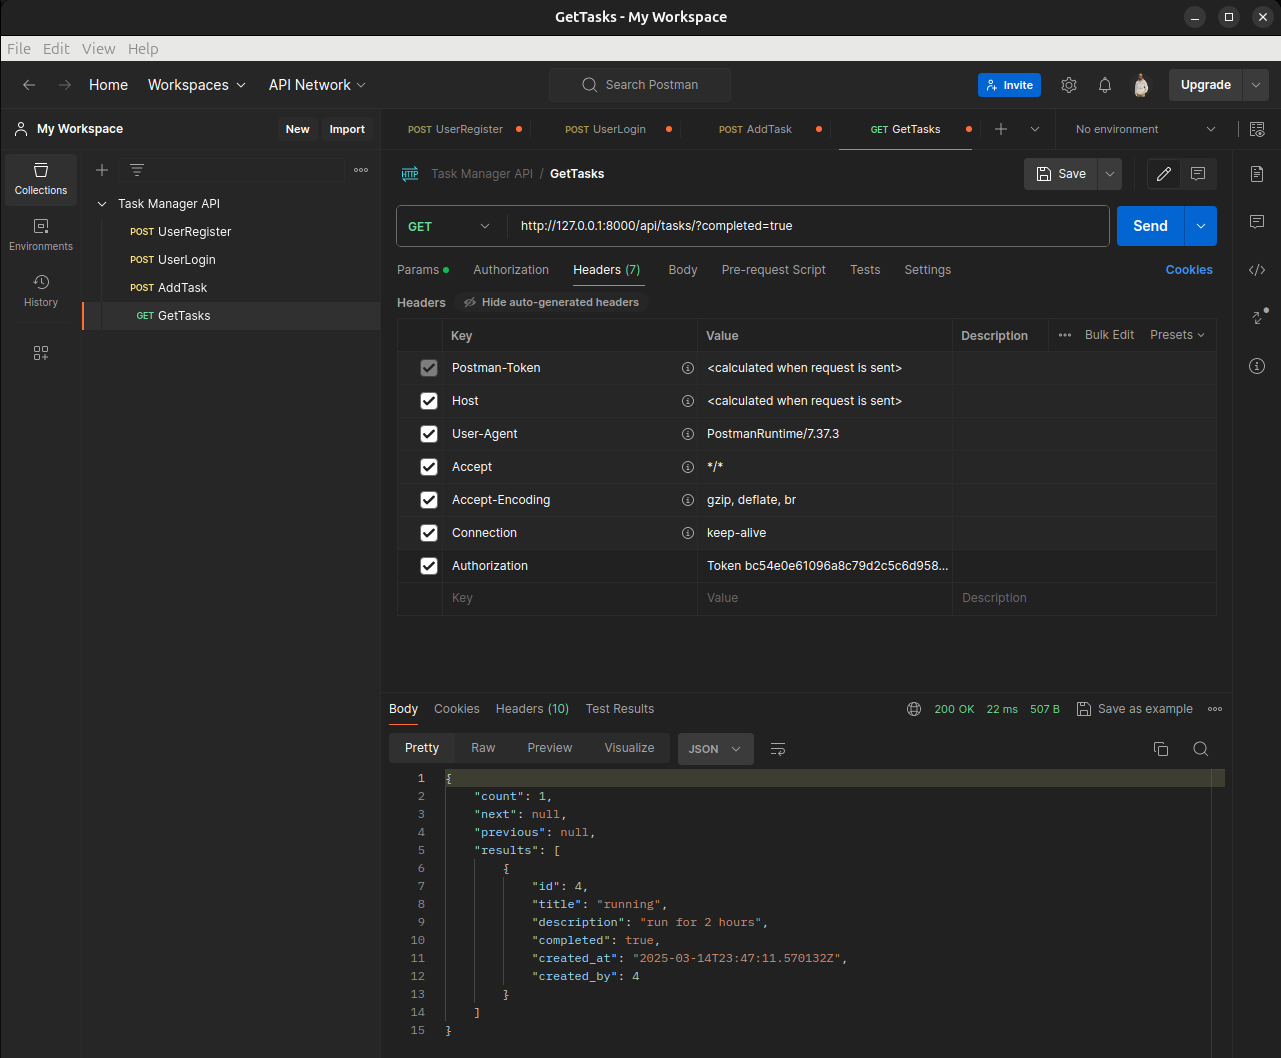This screenshot has height=1058, width=1281.
Task: Click the request URL field
Action: coord(808,226)
